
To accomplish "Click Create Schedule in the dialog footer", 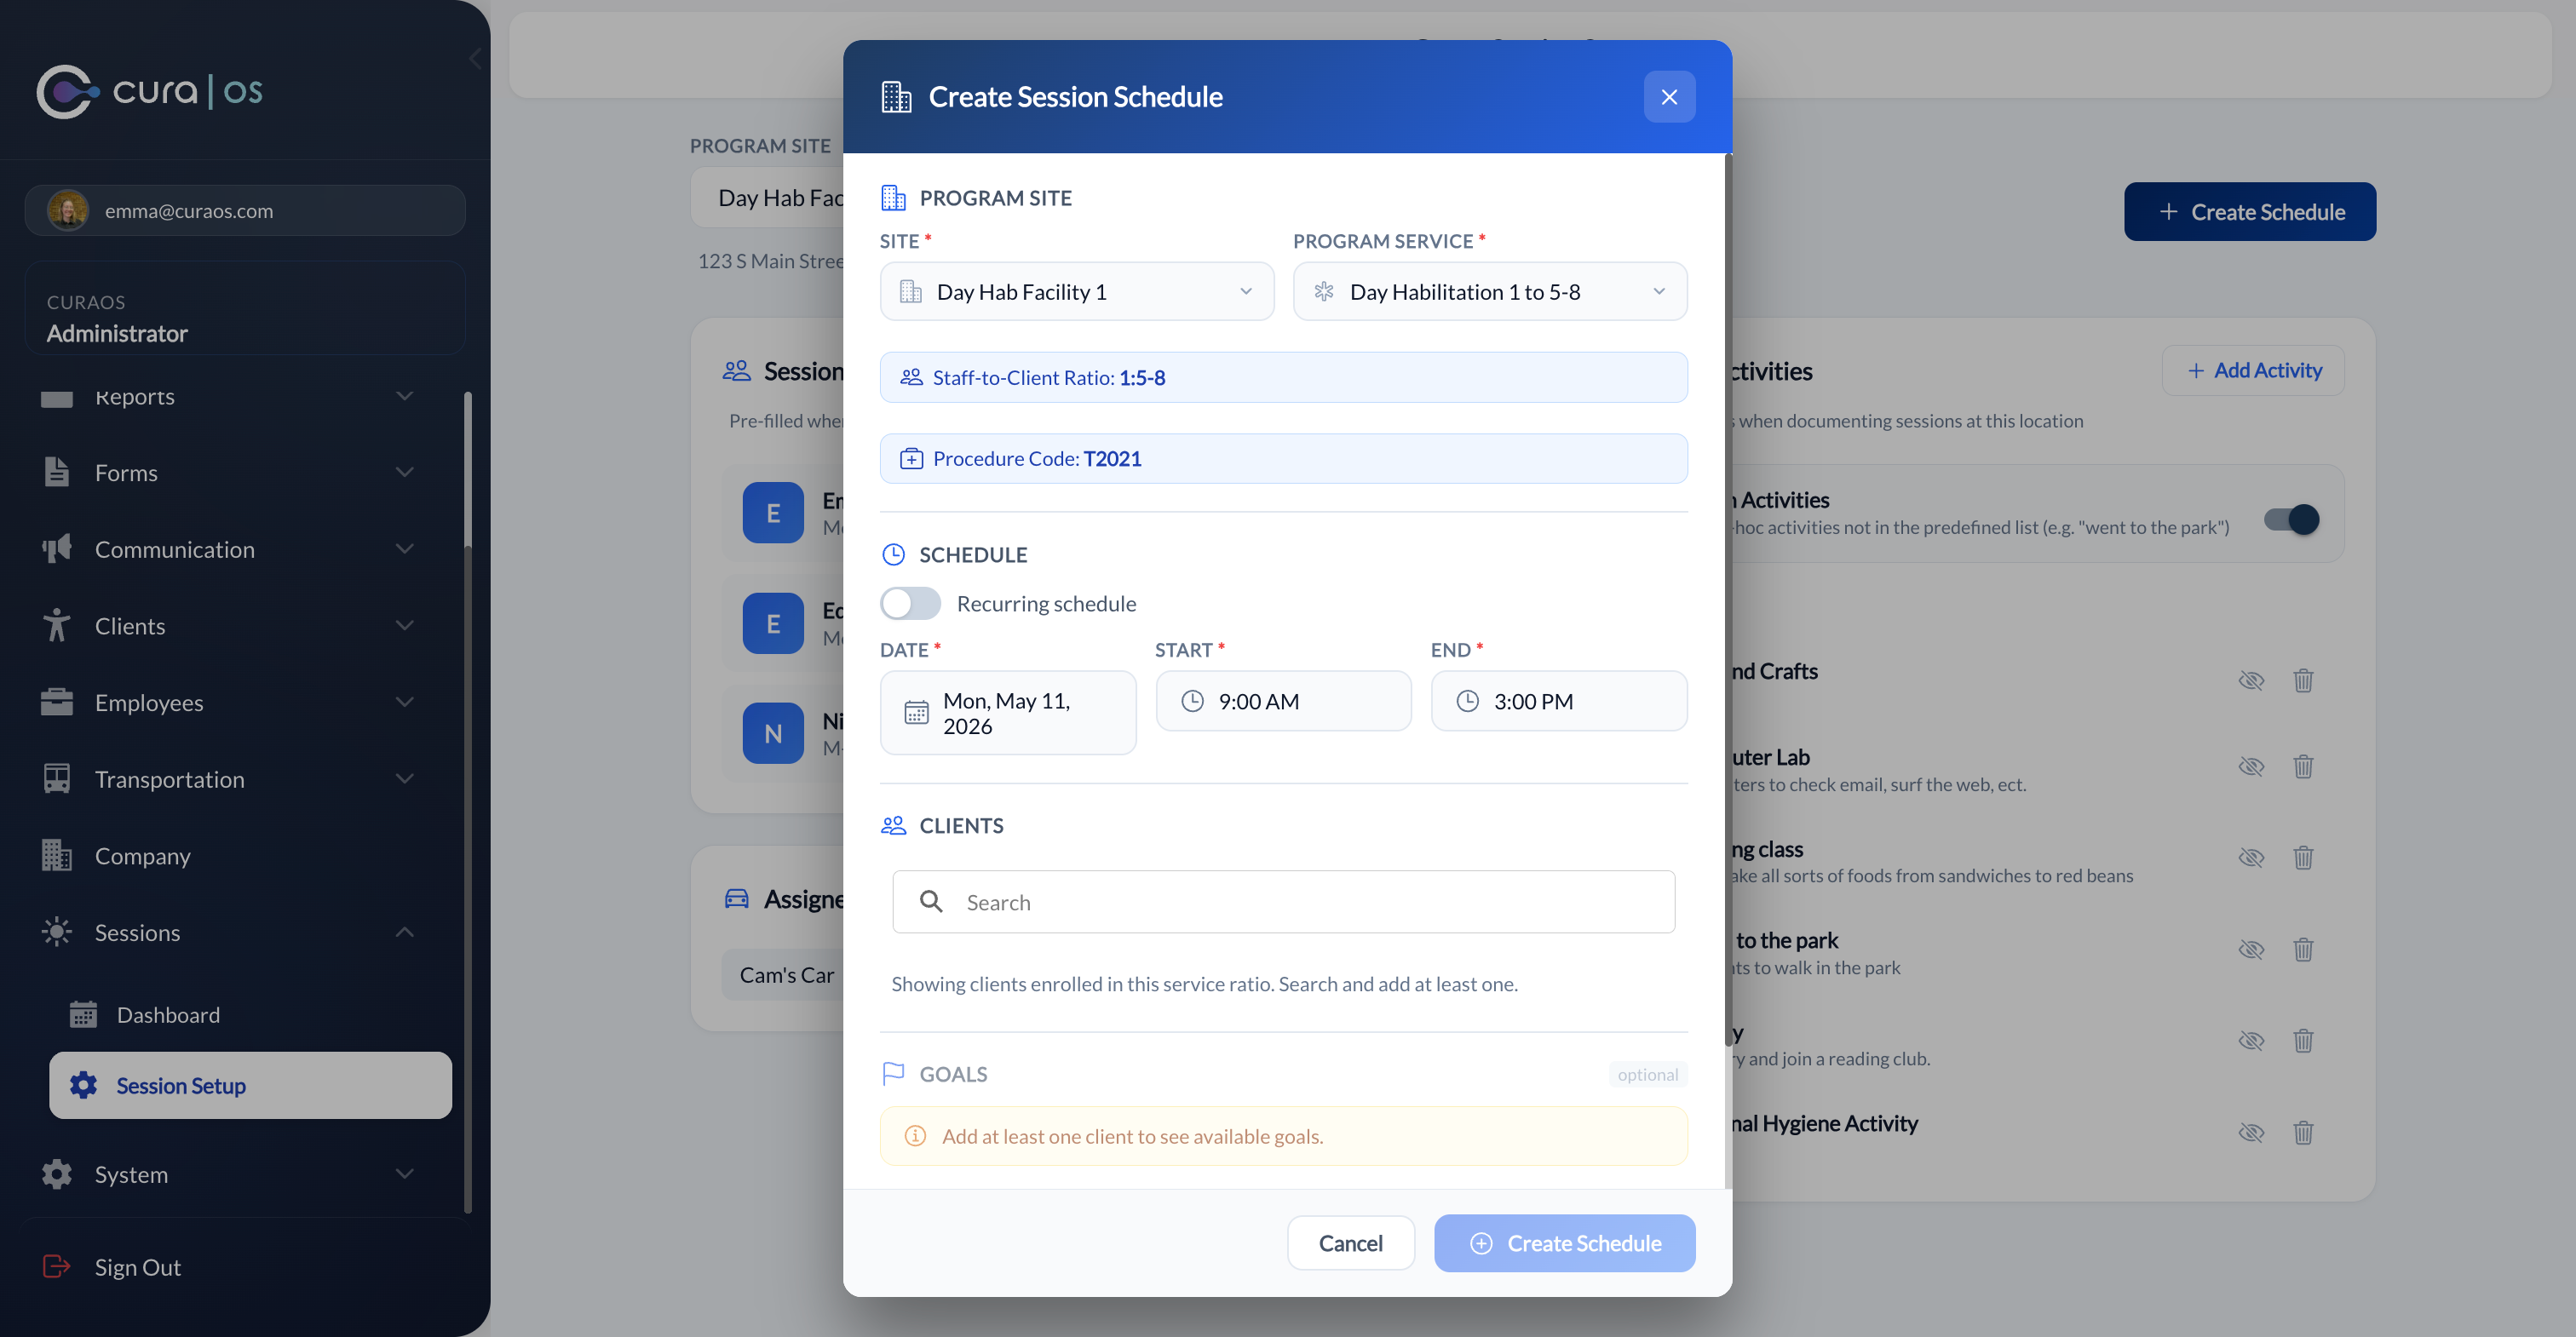I will 1564,1243.
